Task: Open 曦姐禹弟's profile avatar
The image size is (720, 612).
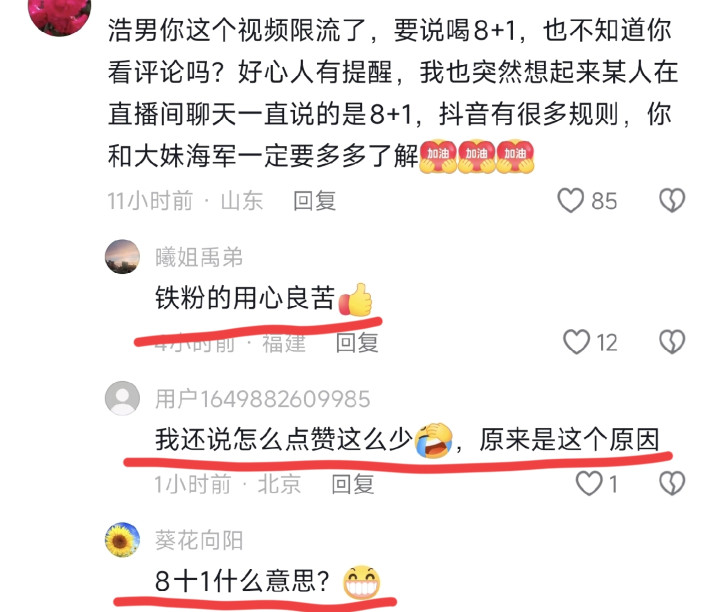Action: pos(123,257)
